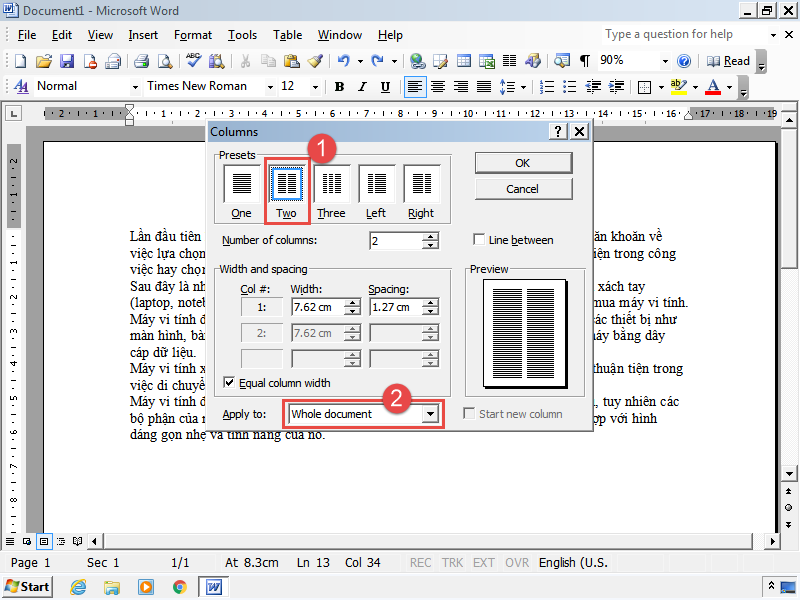Click the Columns toolbar icon
Screen dimensions: 800x600
coord(509,61)
